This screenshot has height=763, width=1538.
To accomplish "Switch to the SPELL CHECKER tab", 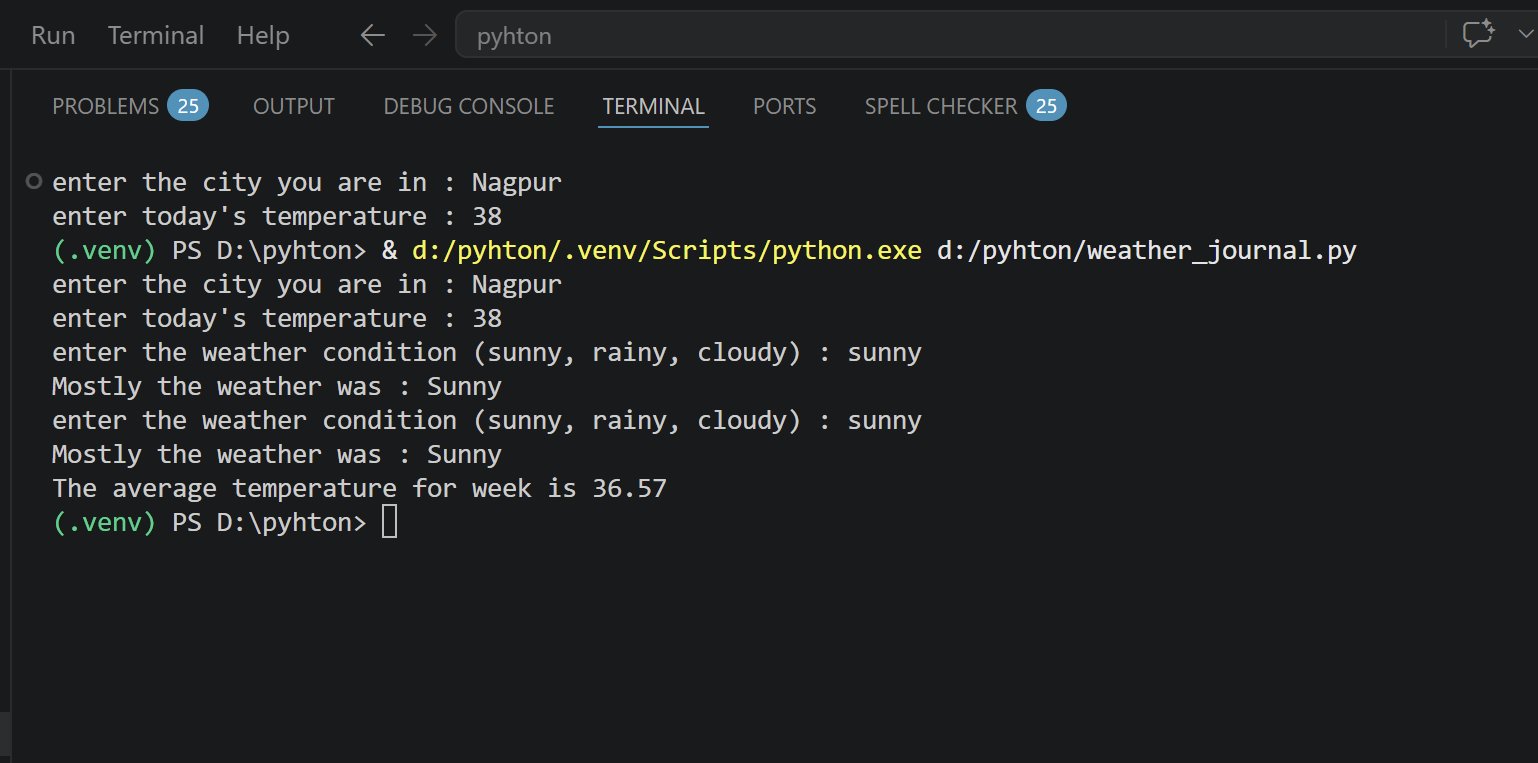I will click(x=940, y=106).
